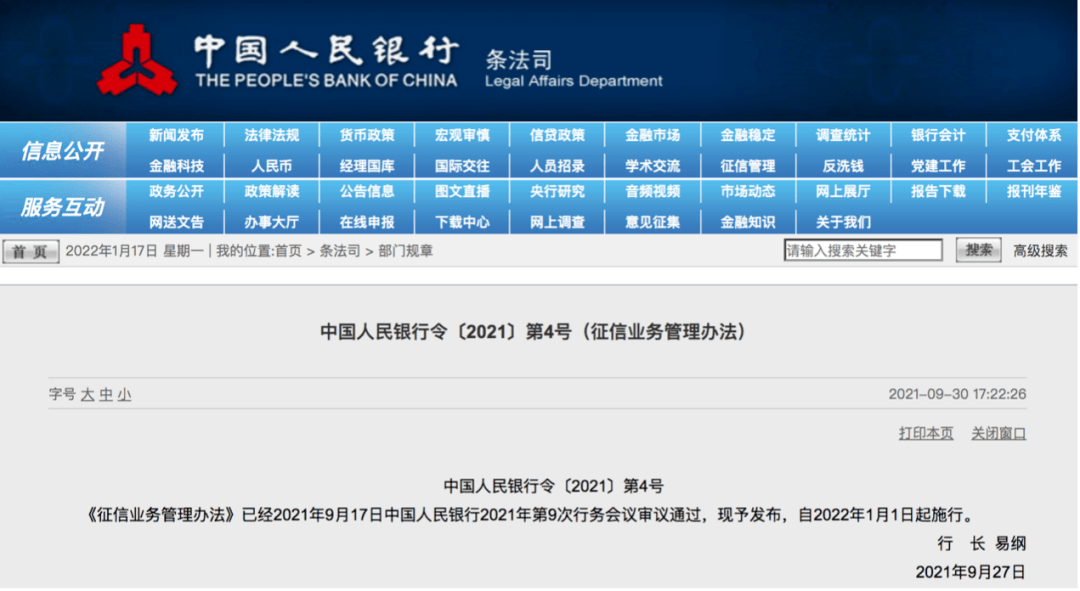The image size is (1080, 591).
Task: Select 信贷政策 in navigation
Action: [557, 135]
